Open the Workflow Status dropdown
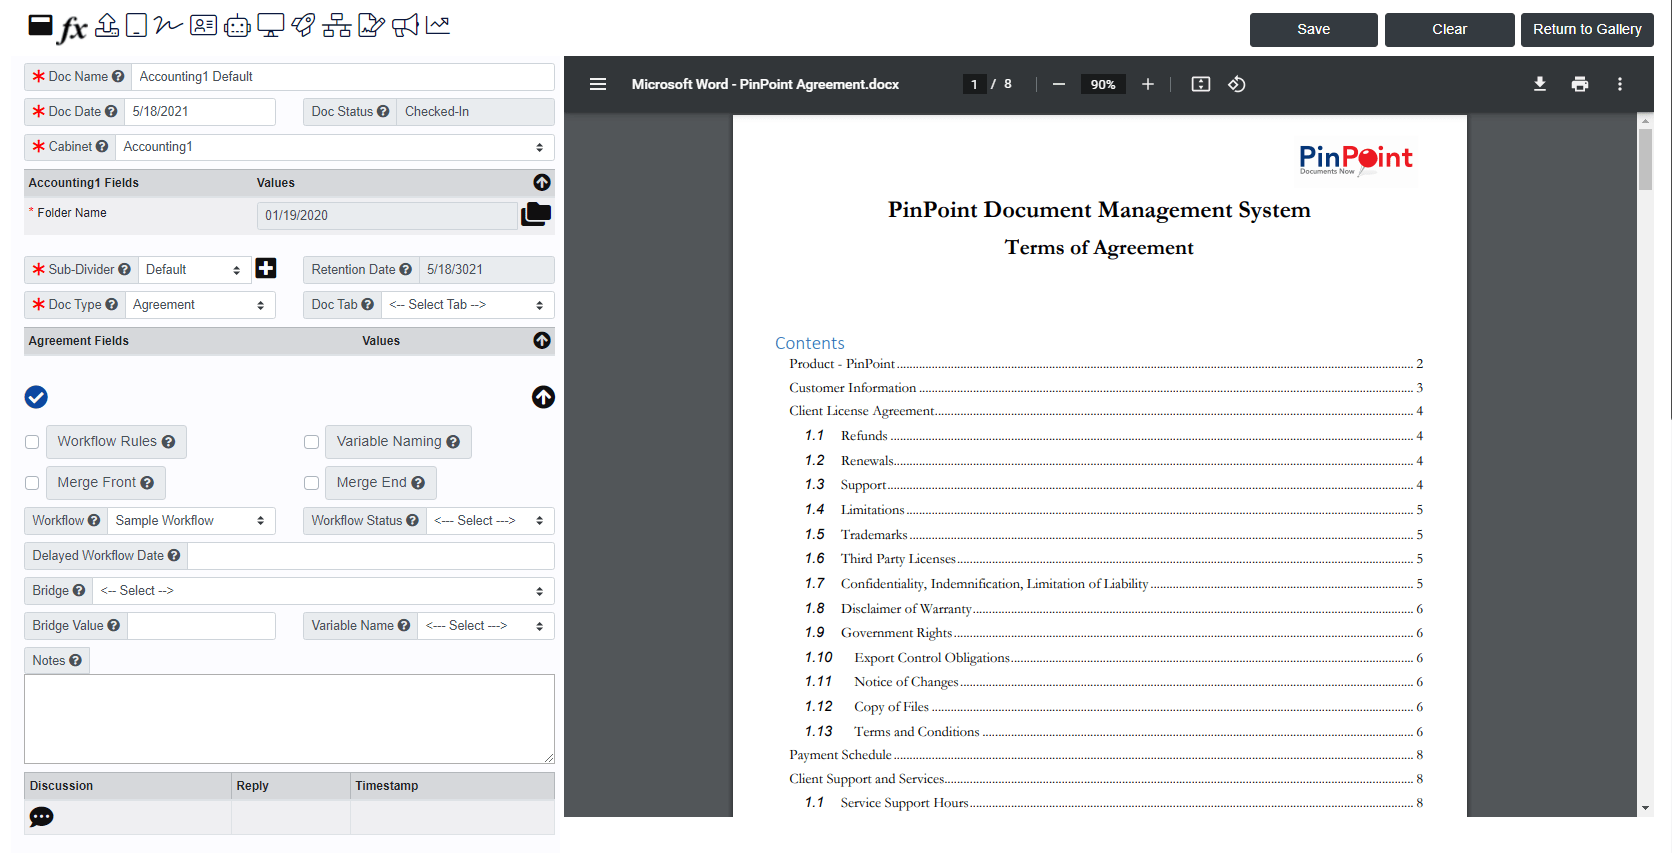1672x853 pixels. [x=490, y=521]
